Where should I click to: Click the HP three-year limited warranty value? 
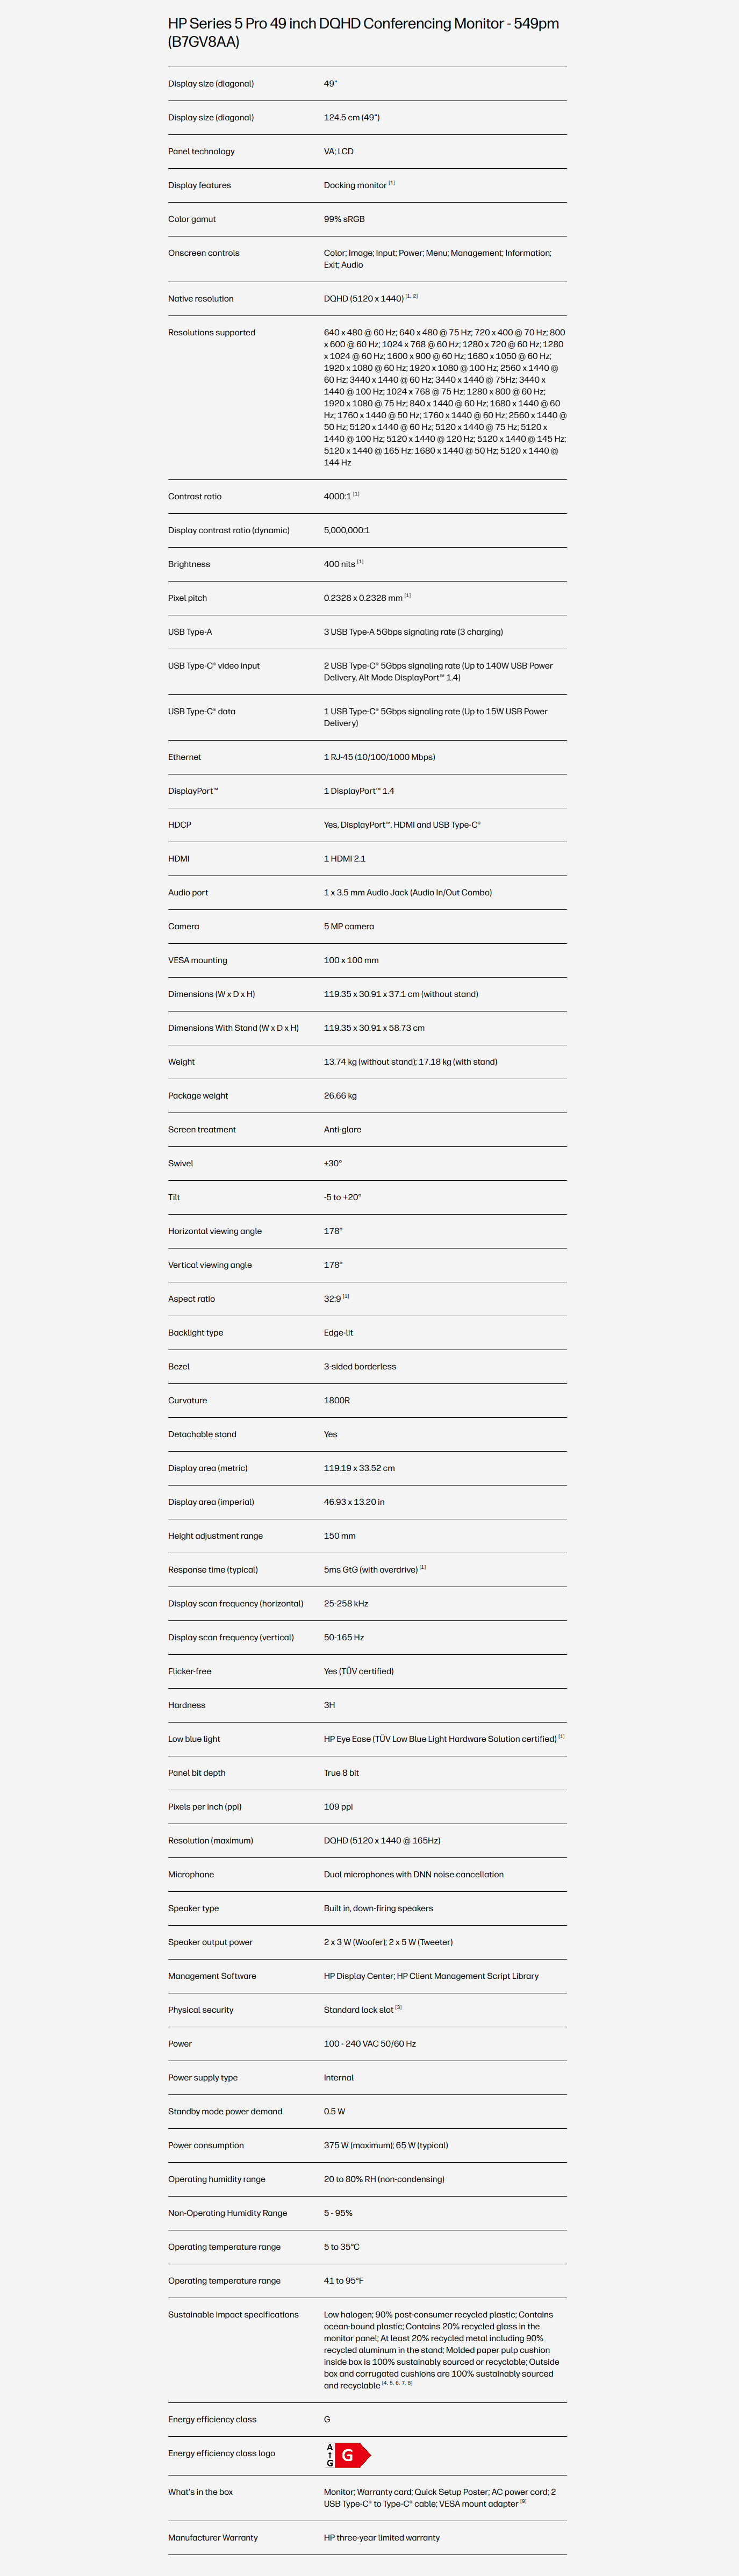382,2537
